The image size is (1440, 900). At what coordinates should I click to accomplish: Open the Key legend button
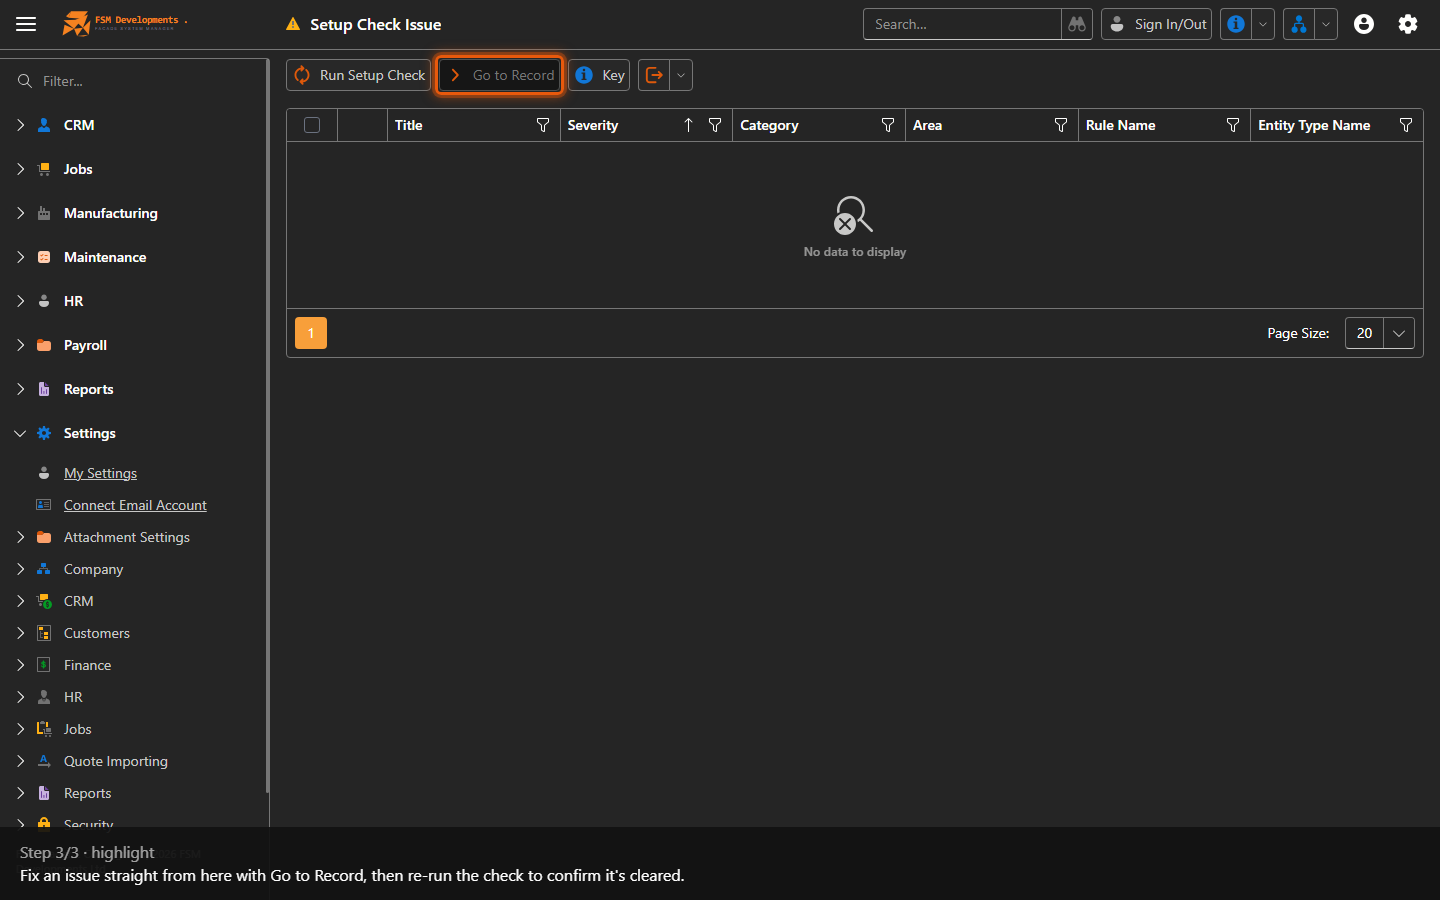[x=600, y=75]
